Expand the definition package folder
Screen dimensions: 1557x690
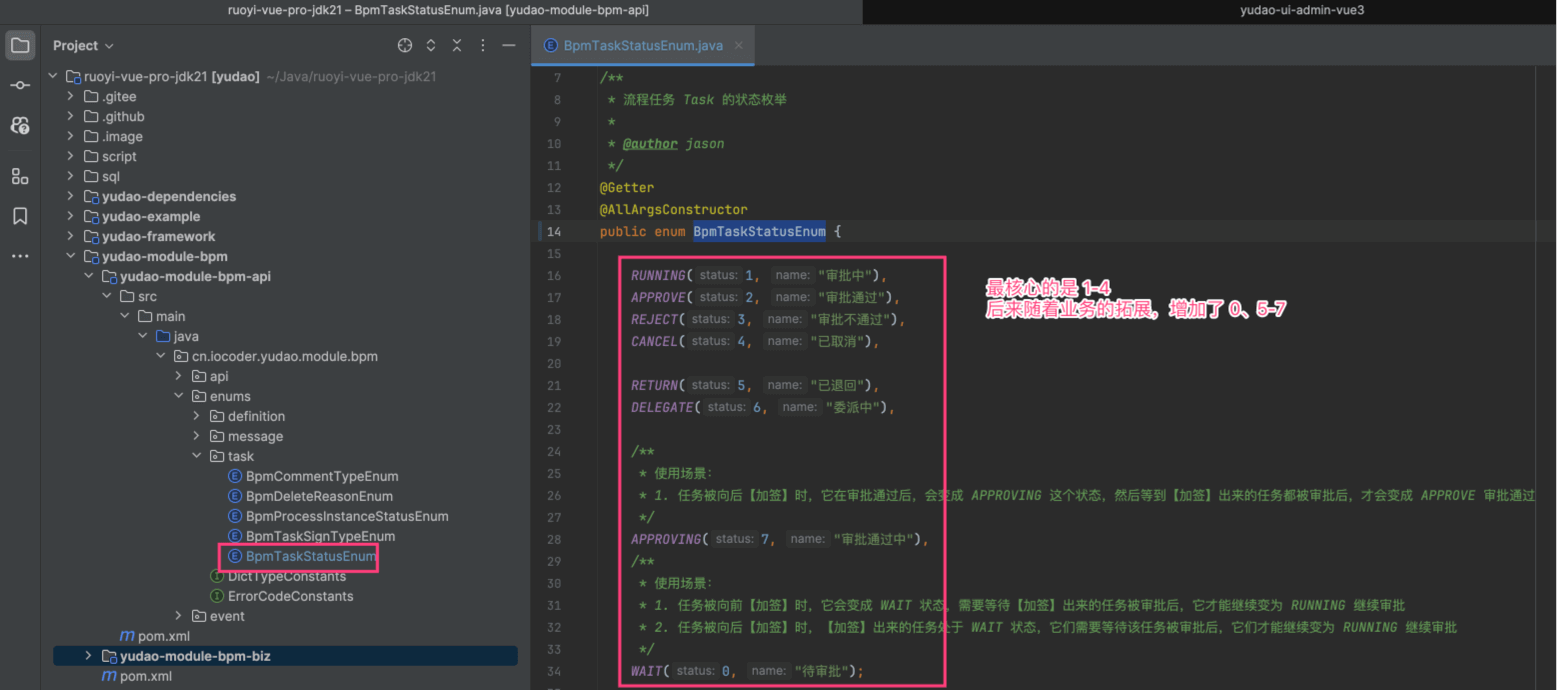click(196, 416)
